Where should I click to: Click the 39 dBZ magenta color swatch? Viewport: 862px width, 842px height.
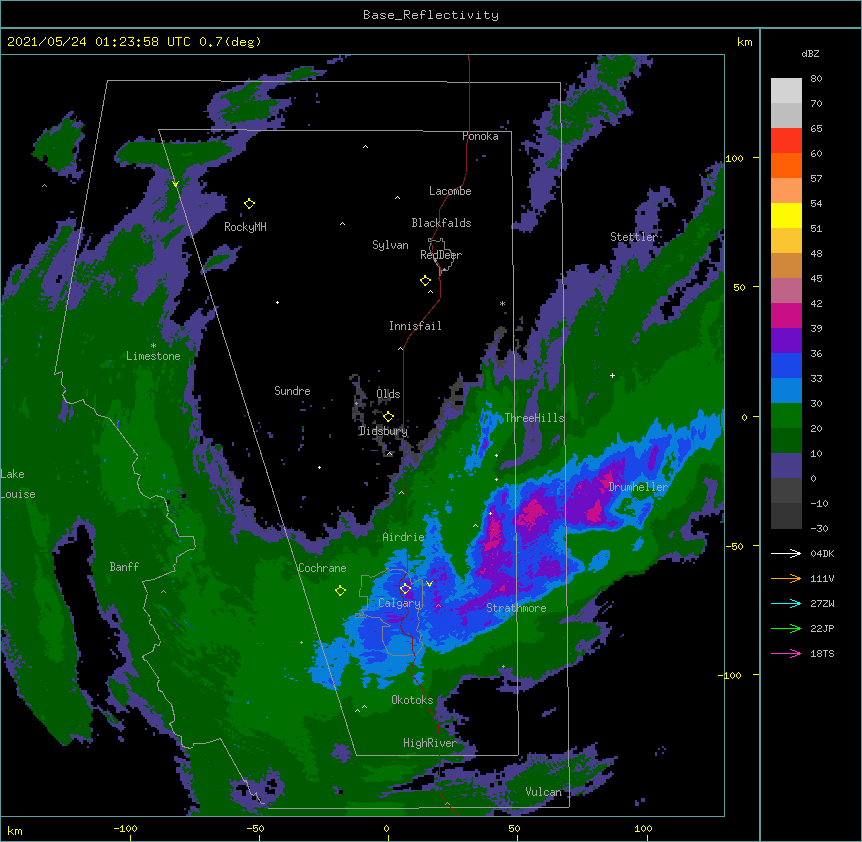(786, 315)
